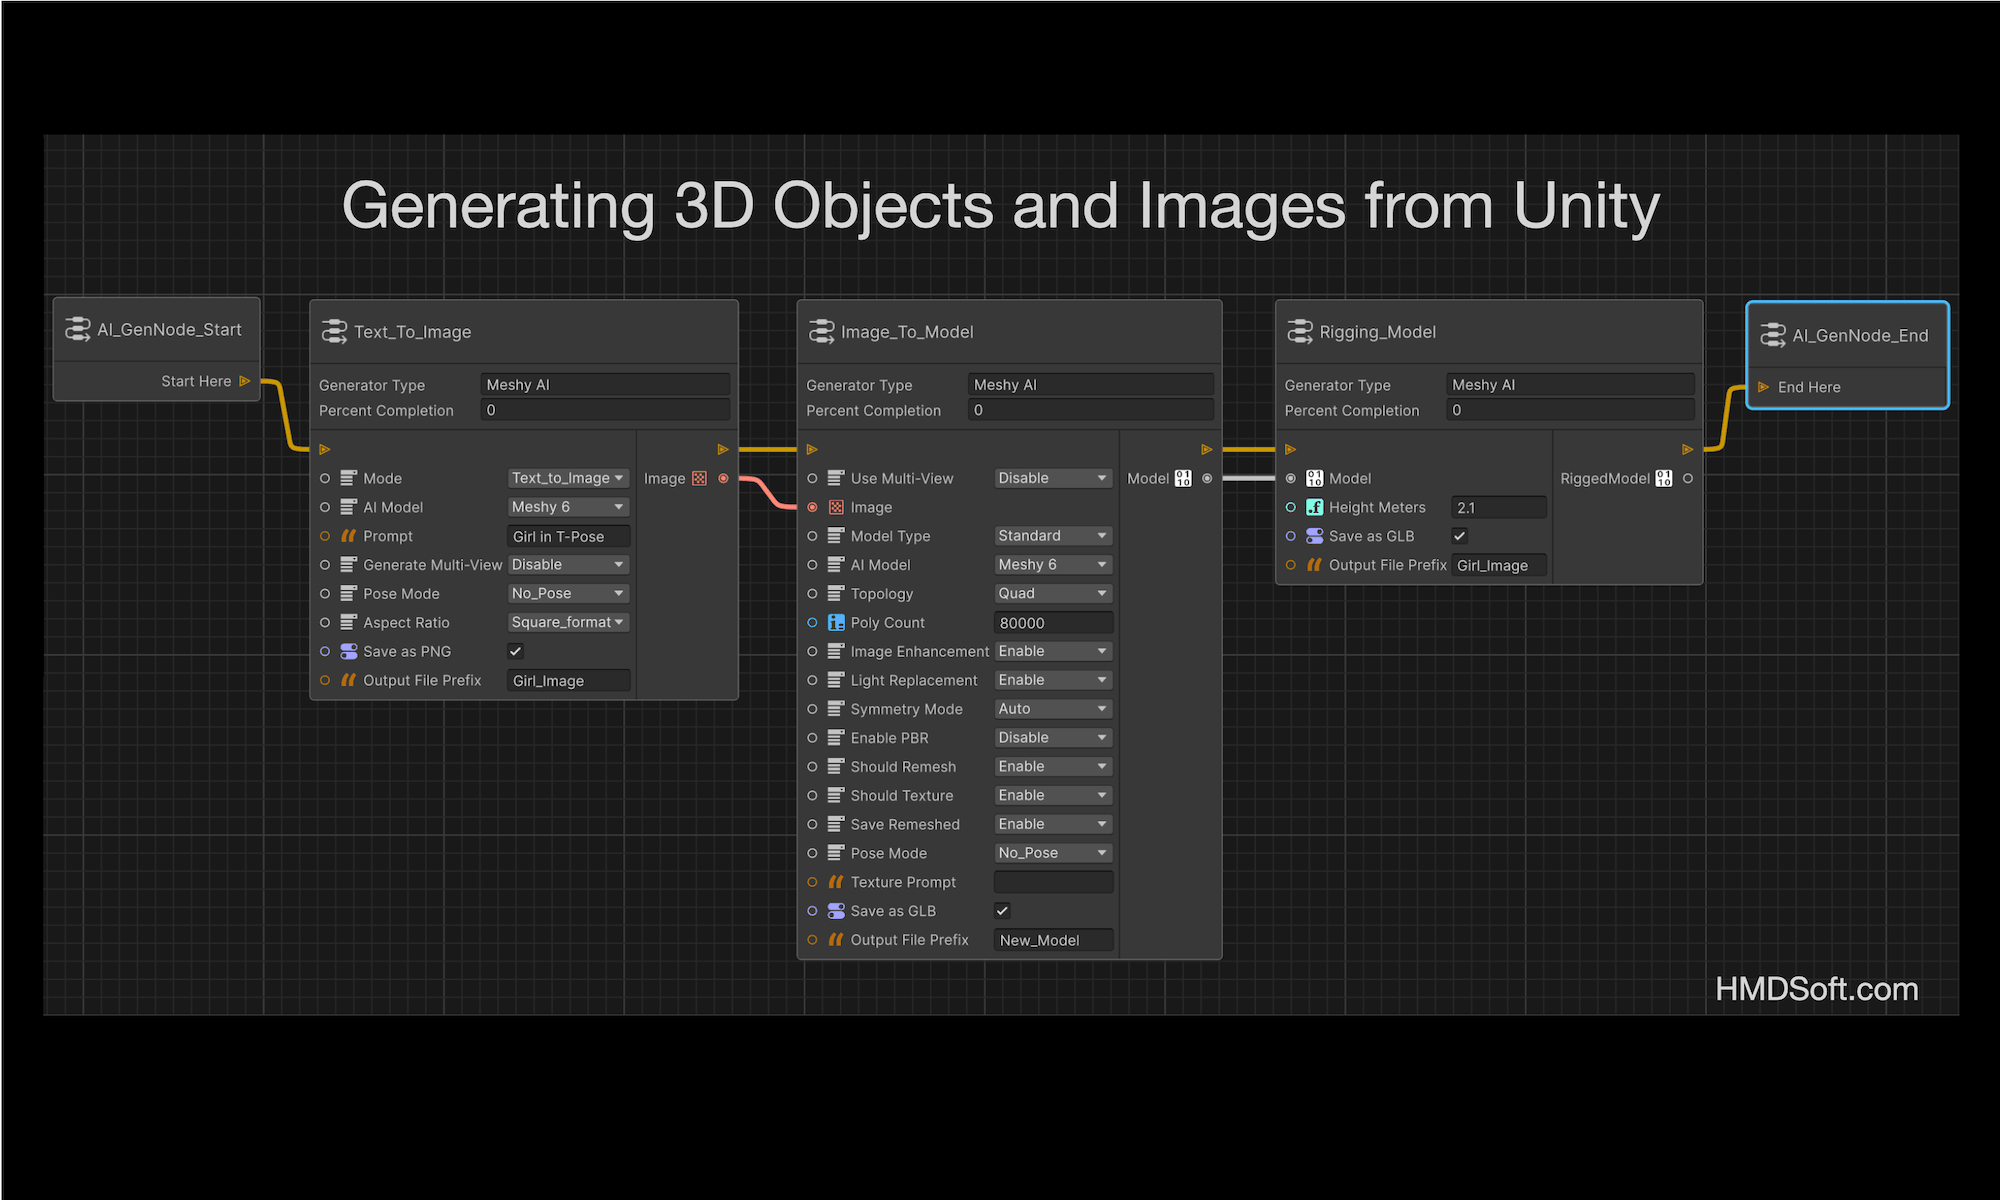Click the Text_To_Image node header icon
The image size is (2000, 1200).
334,332
